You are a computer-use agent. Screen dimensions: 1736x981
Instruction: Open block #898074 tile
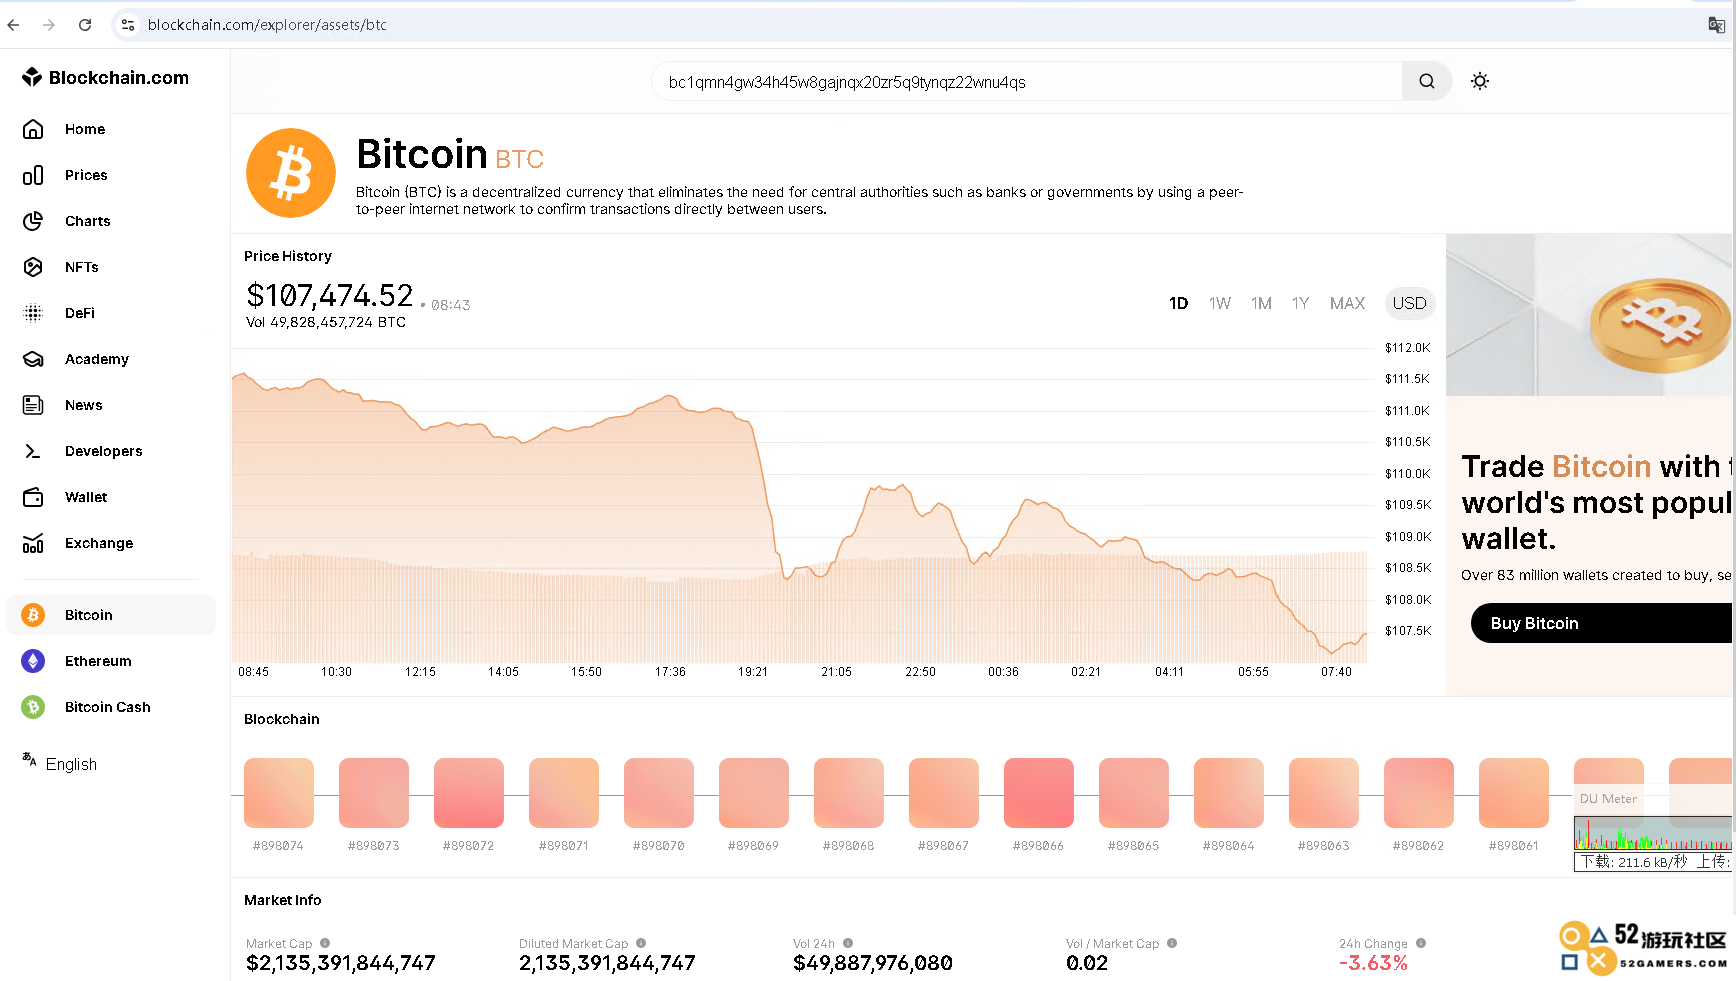279,793
